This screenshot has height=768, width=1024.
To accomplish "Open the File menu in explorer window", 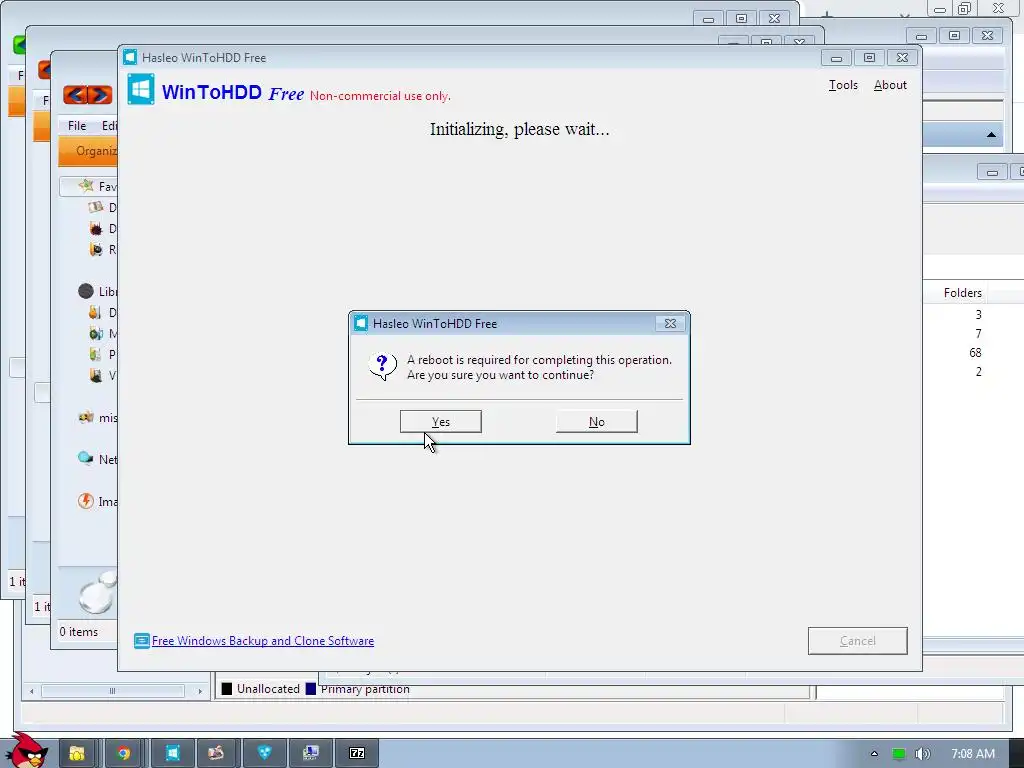I will pos(77,125).
